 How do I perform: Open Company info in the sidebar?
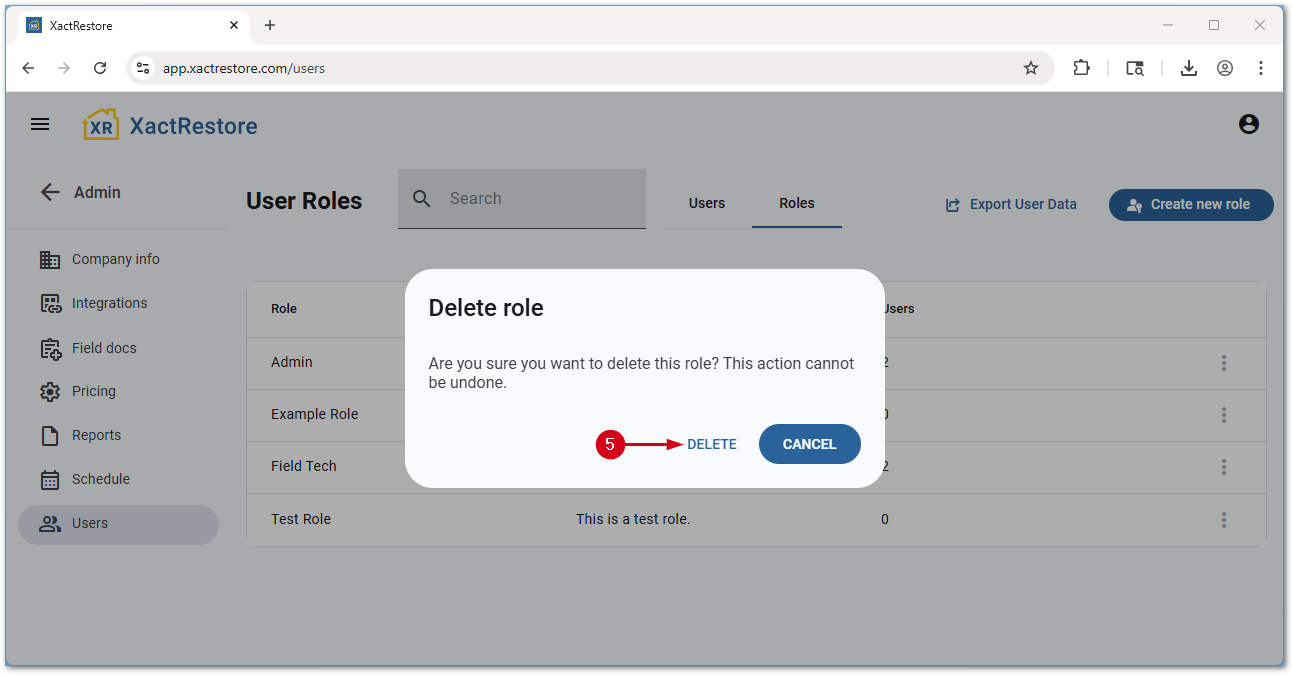click(x=115, y=259)
